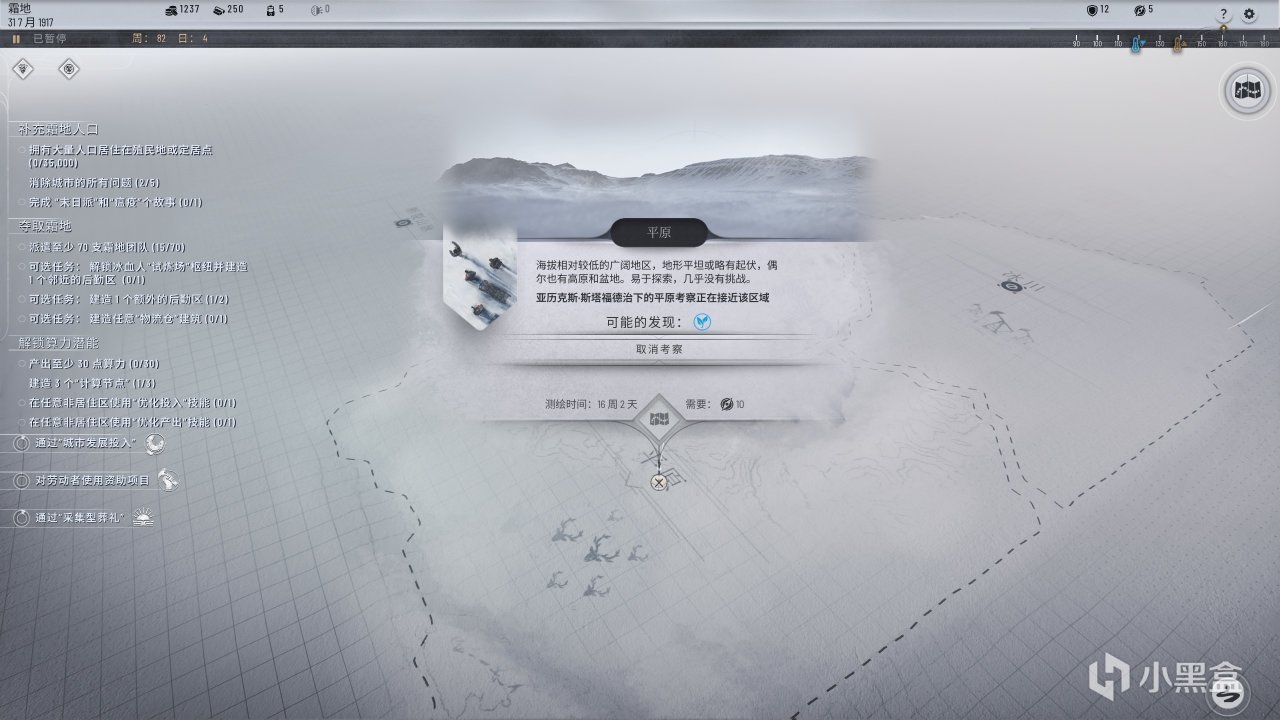Image resolution: width=1280 pixels, height=720 pixels.
Task: Open the settings gear menu
Action: pyautogui.click(x=1249, y=14)
